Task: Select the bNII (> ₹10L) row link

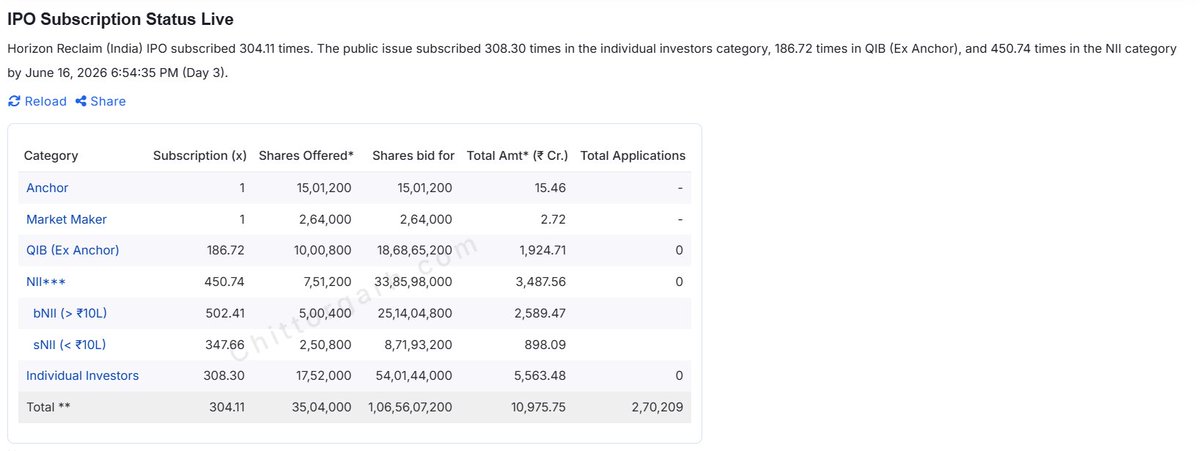Action: (70, 313)
